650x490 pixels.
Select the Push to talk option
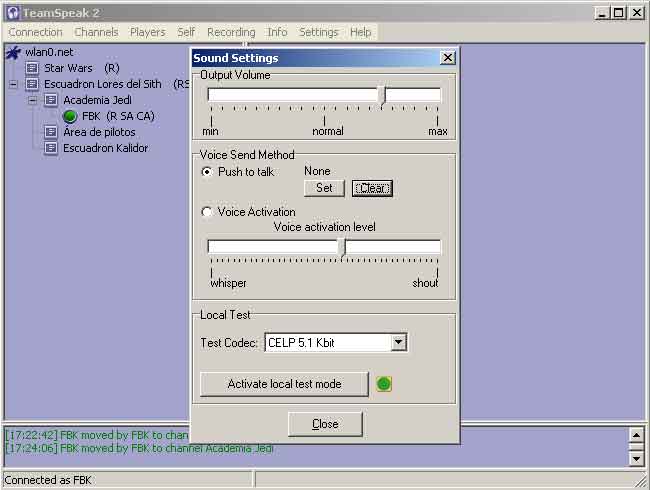pos(207,172)
